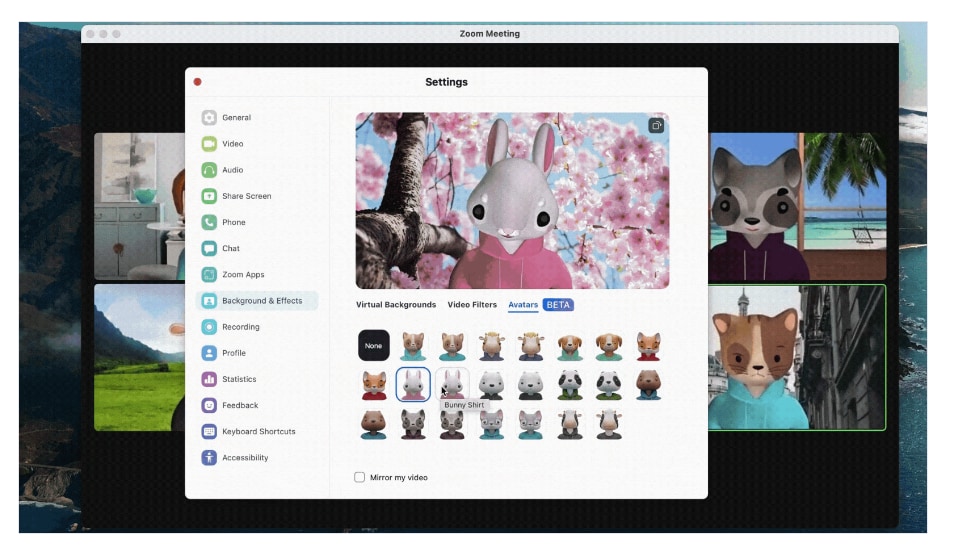Select the blue-outlined bunny hoodie avatar

(413, 384)
